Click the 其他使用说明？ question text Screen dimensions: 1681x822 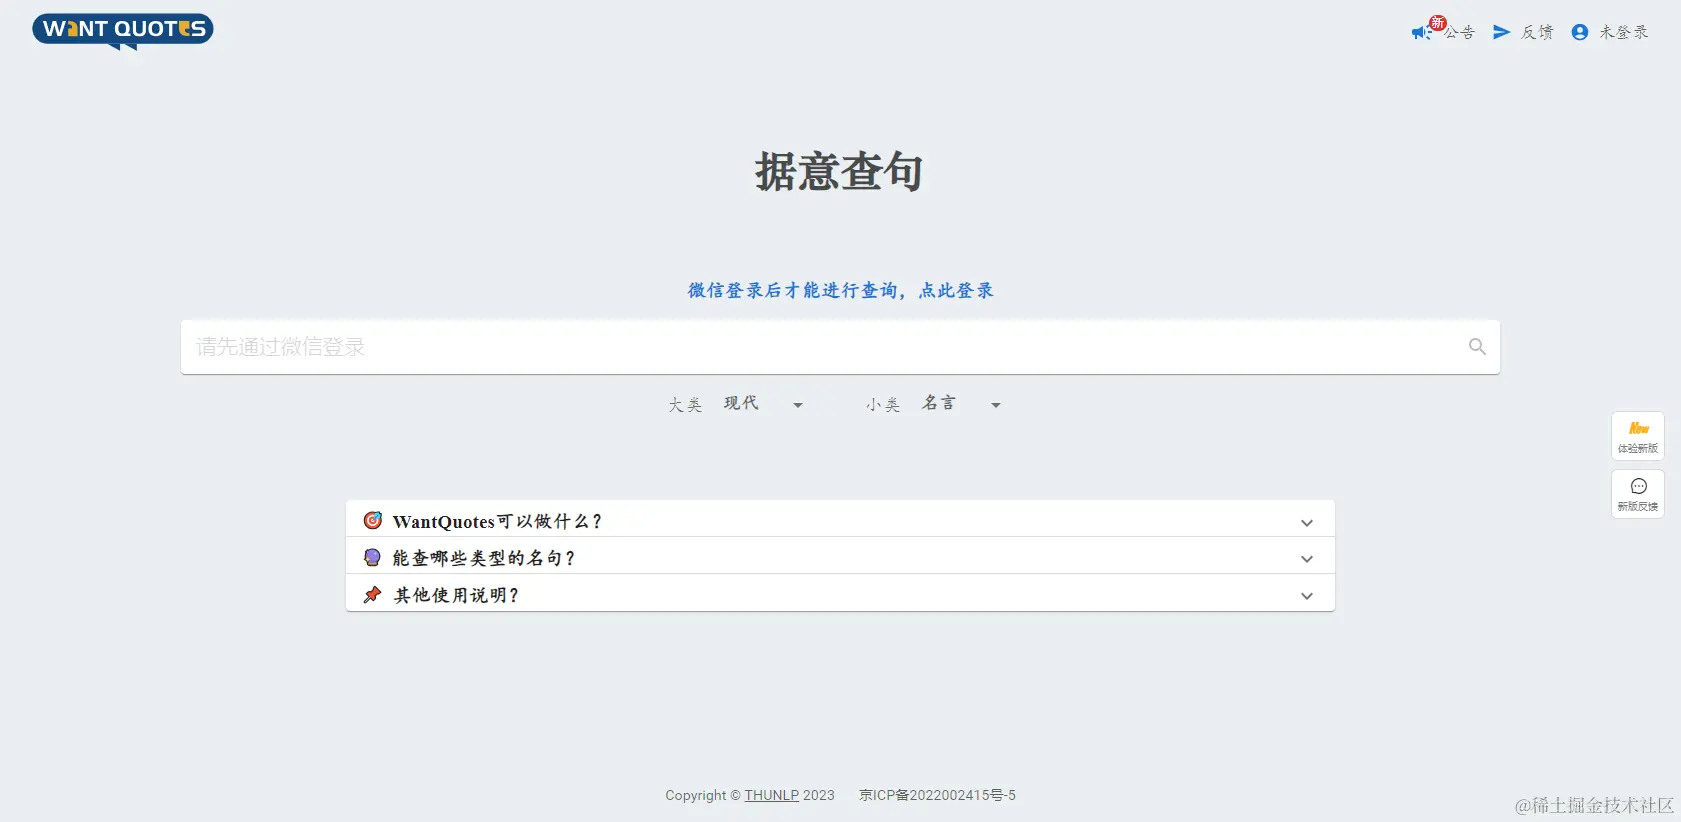click(x=457, y=595)
